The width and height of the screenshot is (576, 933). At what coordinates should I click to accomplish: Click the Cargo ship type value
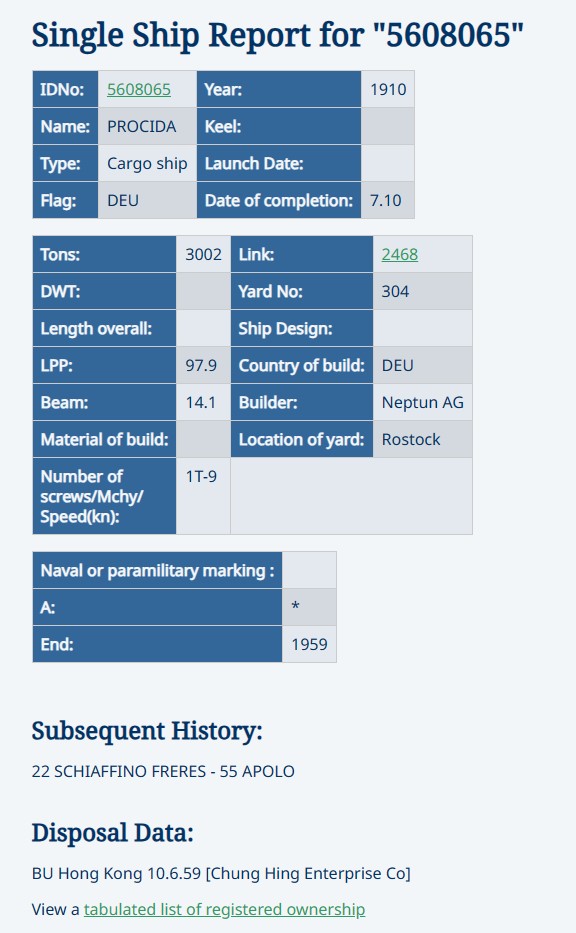click(x=147, y=163)
